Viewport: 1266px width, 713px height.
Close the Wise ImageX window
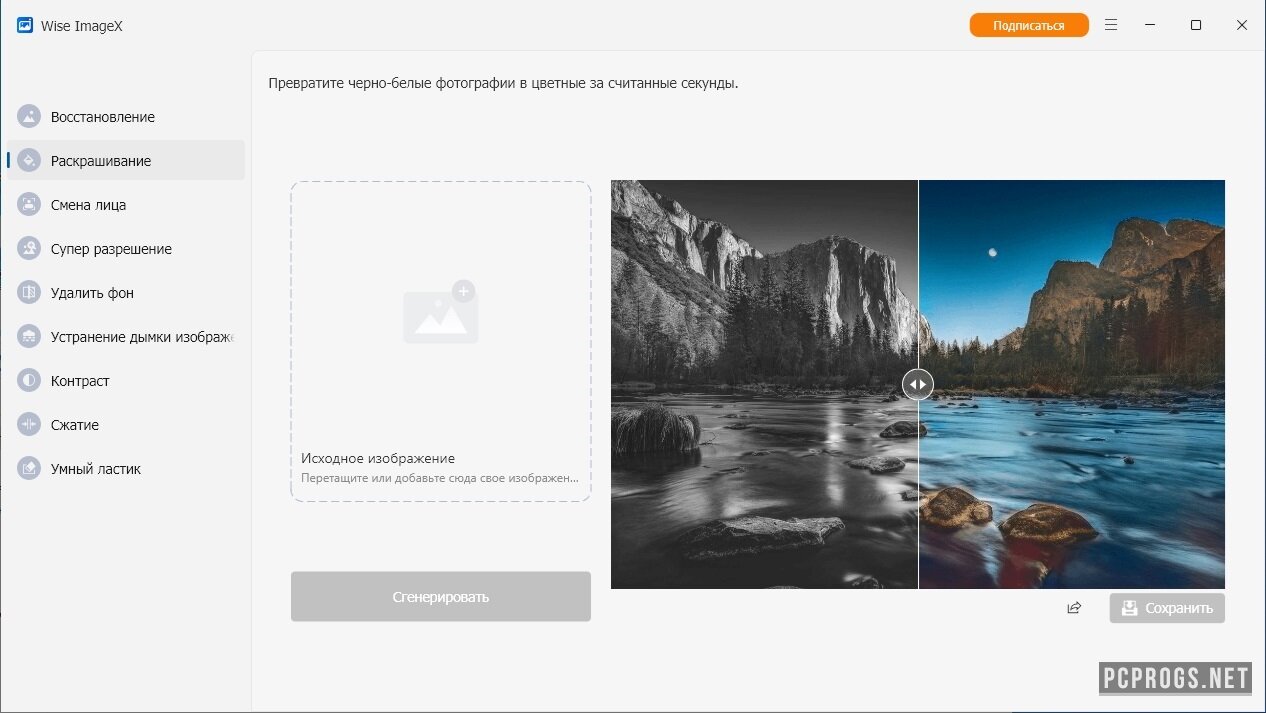(1242, 25)
